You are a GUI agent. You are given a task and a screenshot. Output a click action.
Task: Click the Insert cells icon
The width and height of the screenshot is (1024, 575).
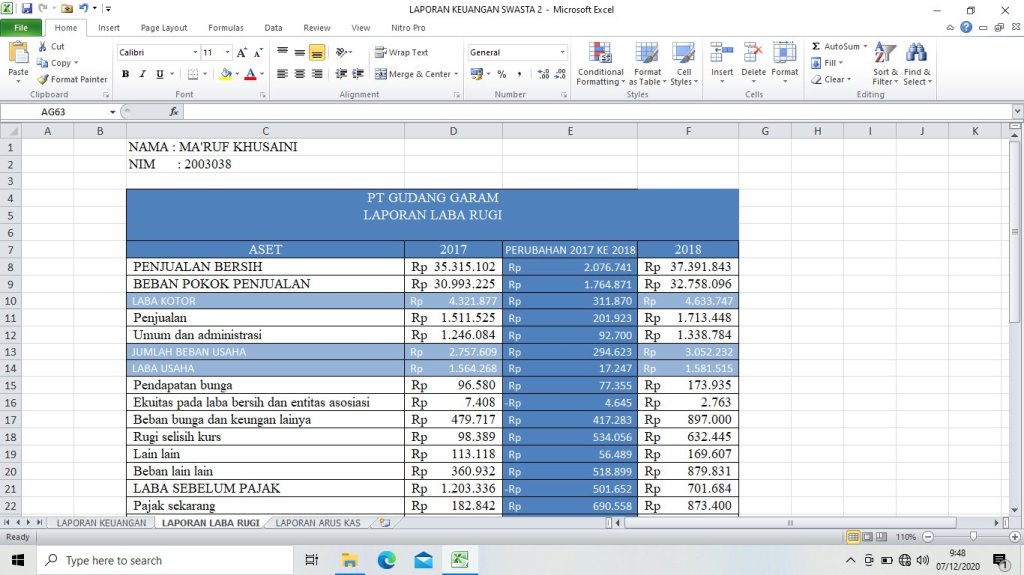[x=721, y=58]
